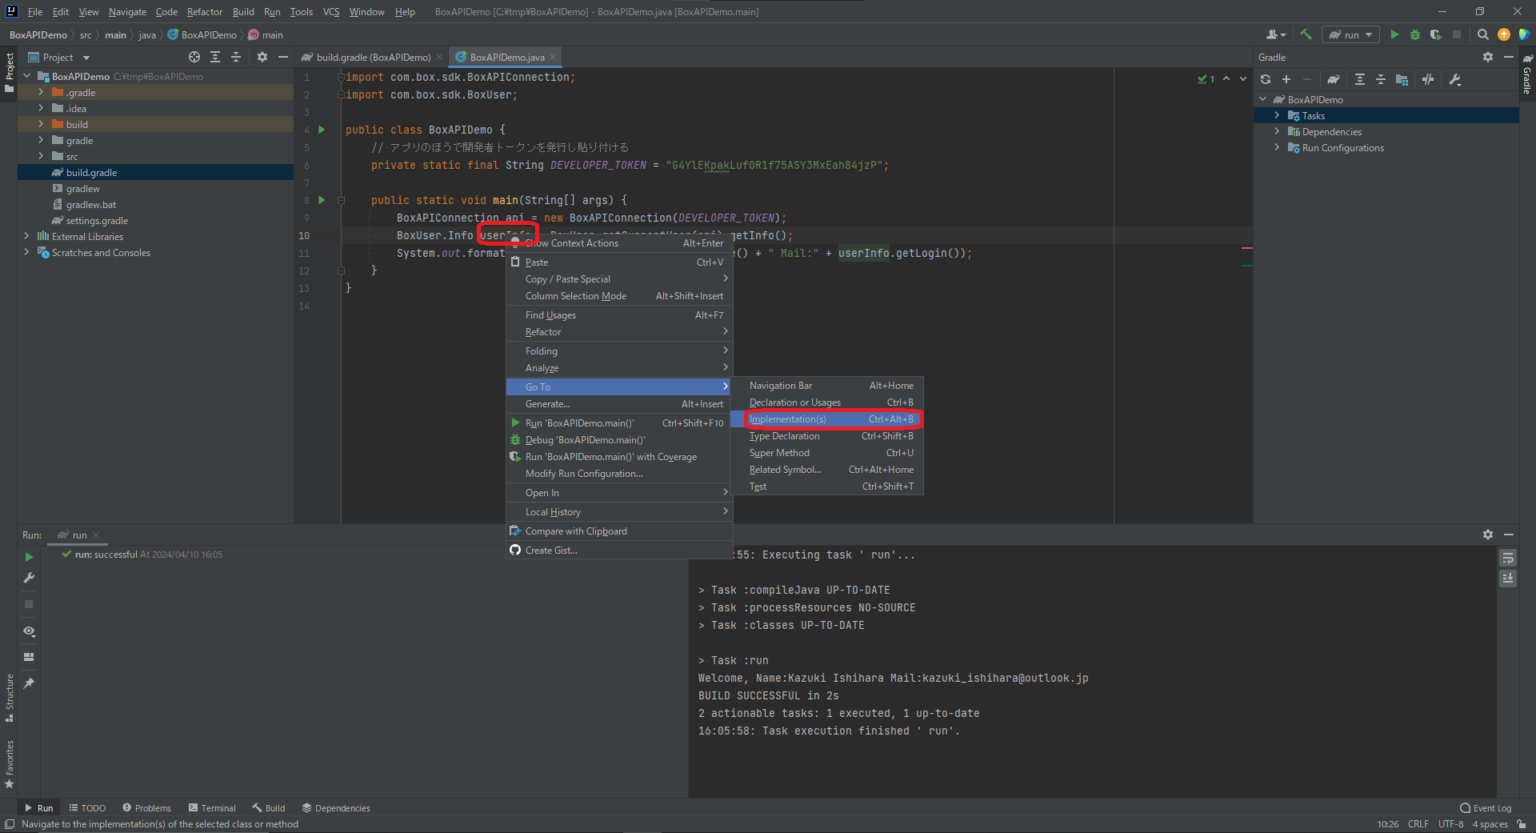Expand Run Configurations in the Gradle panel
Image resolution: width=1536 pixels, height=833 pixels.
point(1276,147)
